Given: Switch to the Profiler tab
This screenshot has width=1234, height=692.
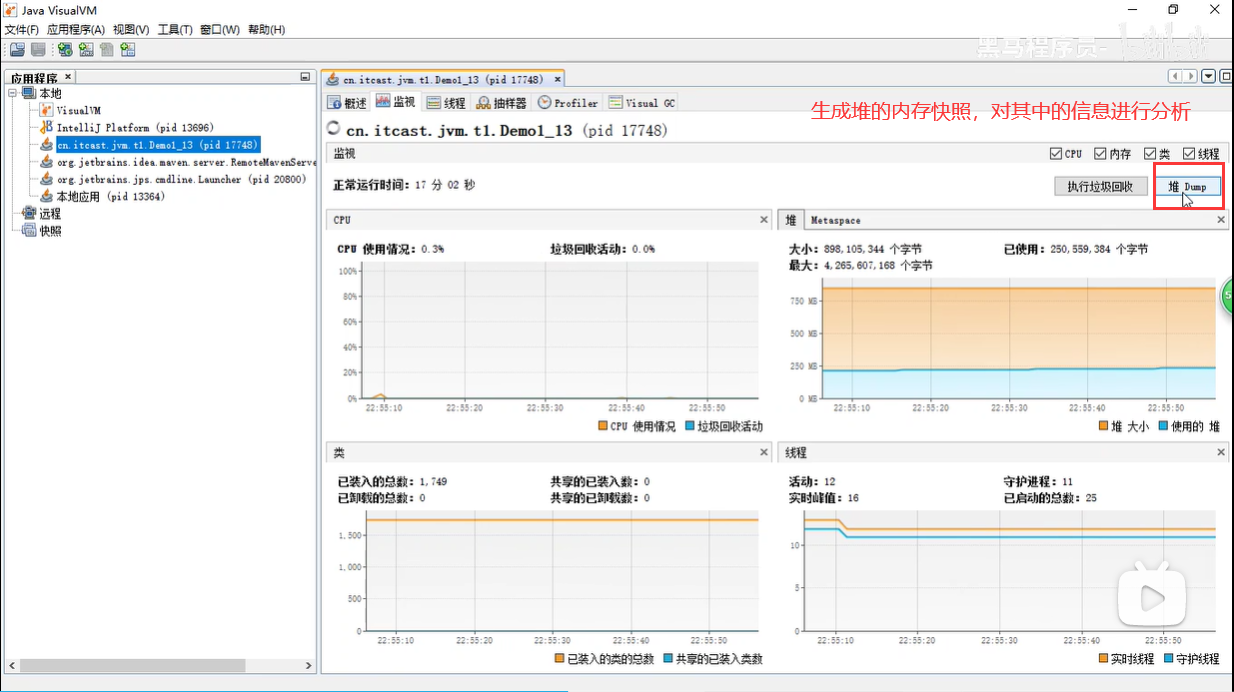Looking at the screenshot, I should [568, 103].
